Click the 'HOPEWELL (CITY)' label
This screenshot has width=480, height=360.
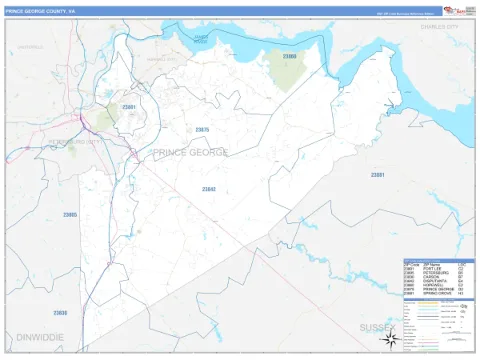tap(162, 59)
